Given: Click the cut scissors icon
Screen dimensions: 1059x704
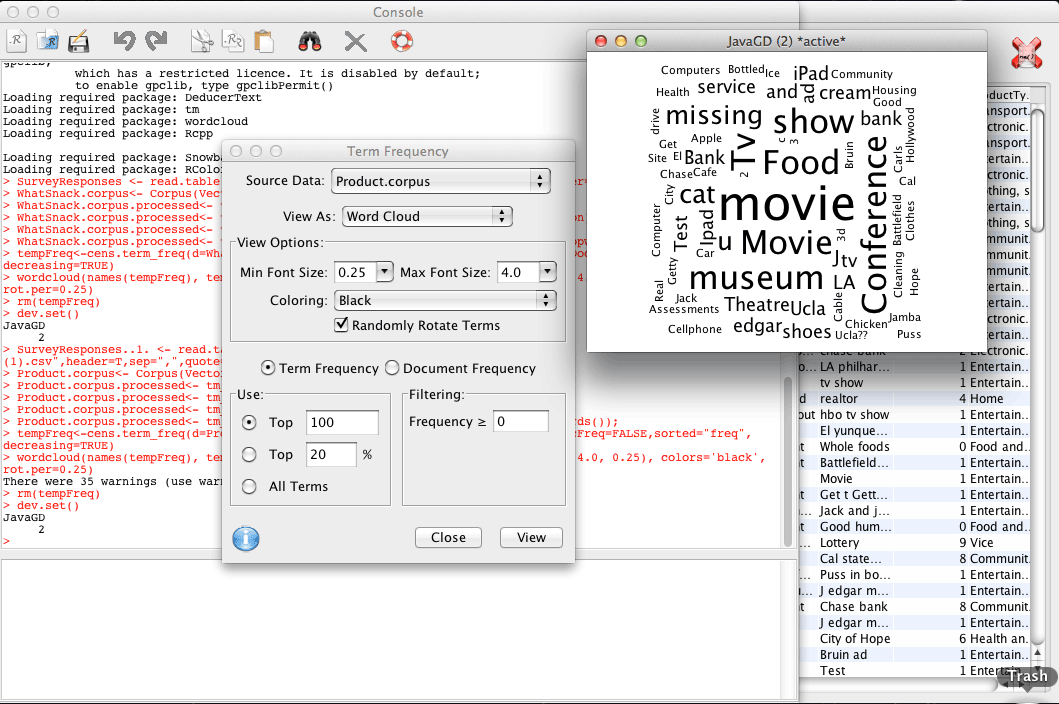Looking at the screenshot, I should [202, 41].
